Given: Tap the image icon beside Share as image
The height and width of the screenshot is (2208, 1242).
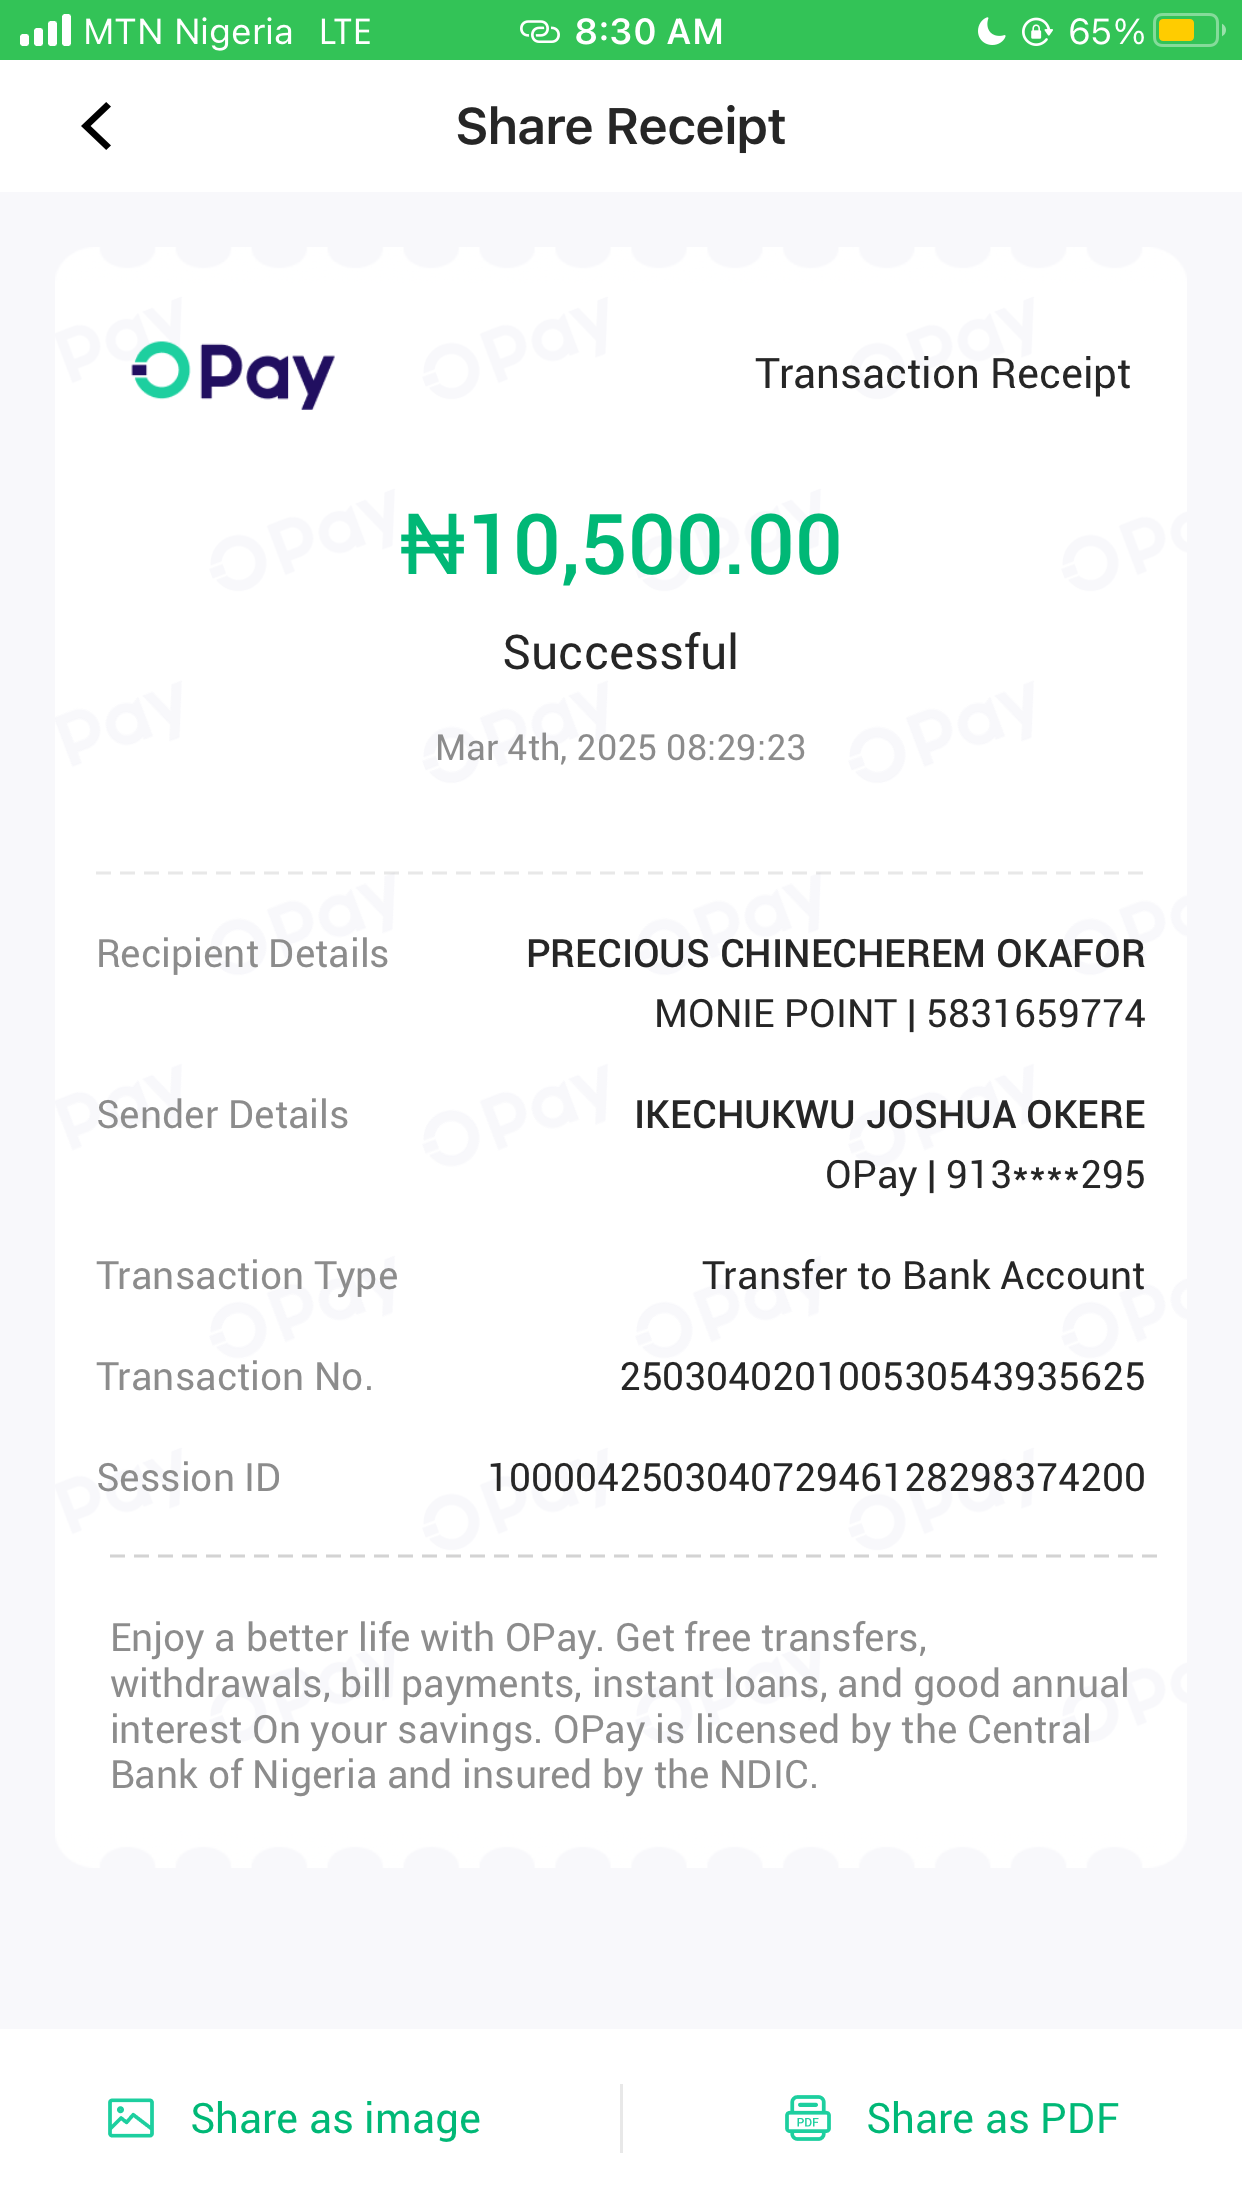Looking at the screenshot, I should [x=131, y=2118].
